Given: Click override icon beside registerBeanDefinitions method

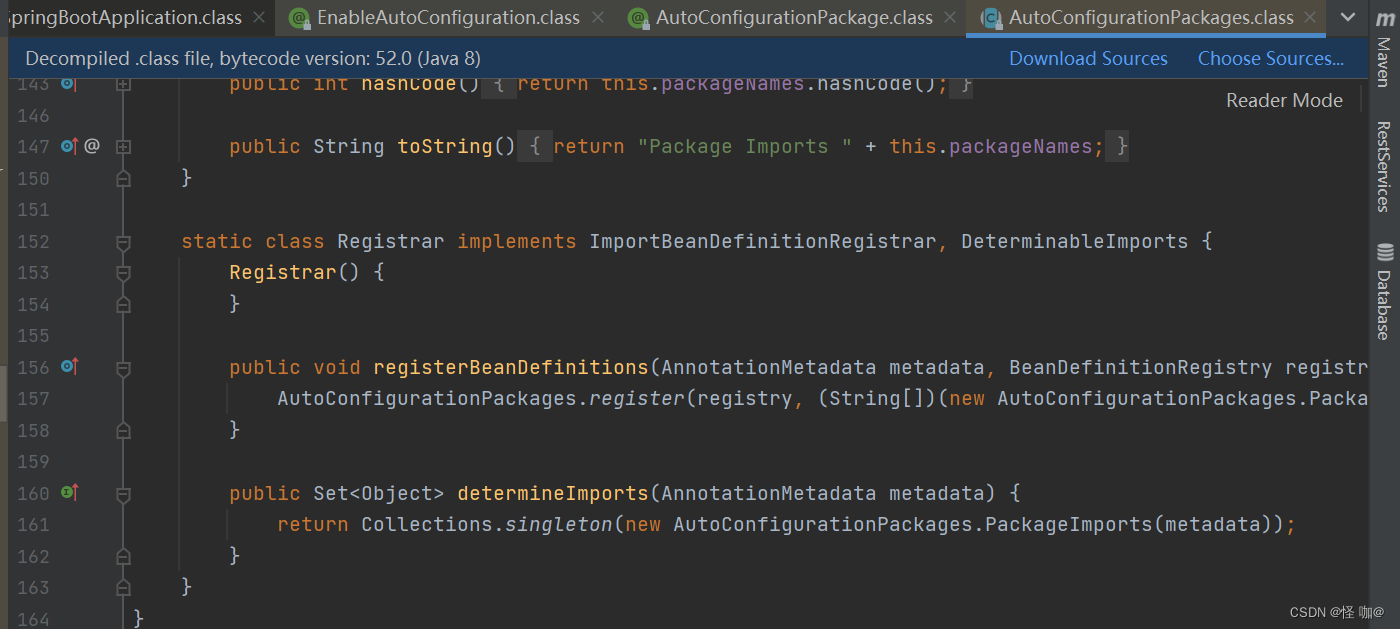Looking at the screenshot, I should point(69,367).
